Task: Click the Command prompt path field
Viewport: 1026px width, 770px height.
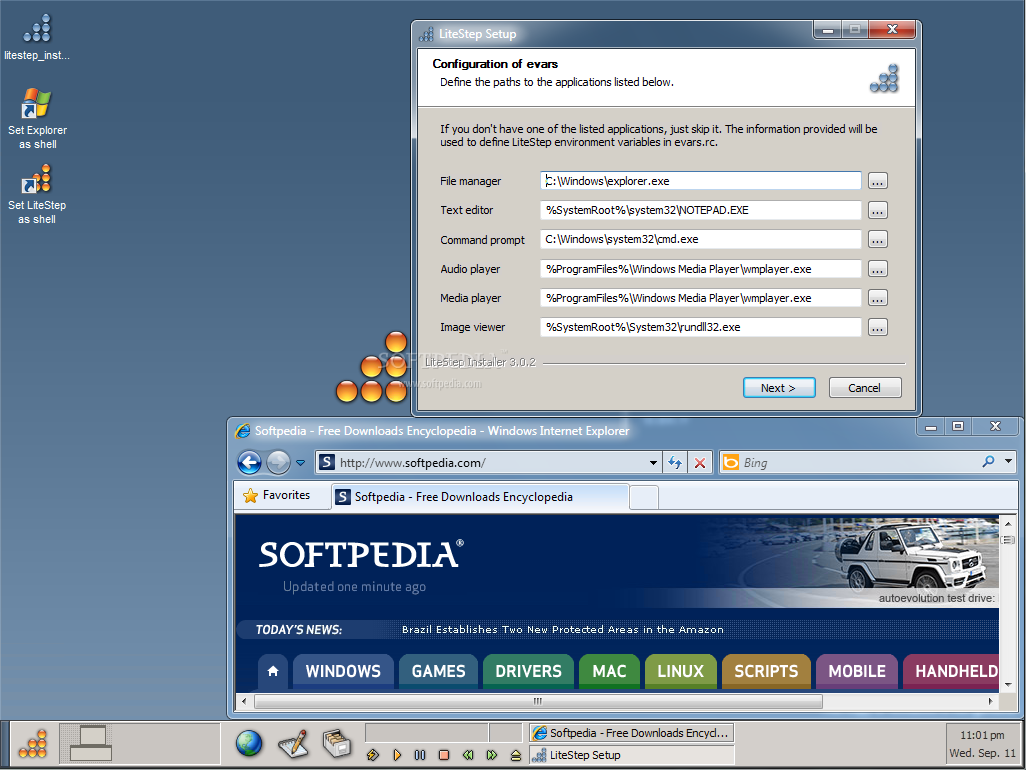Action: (x=701, y=239)
